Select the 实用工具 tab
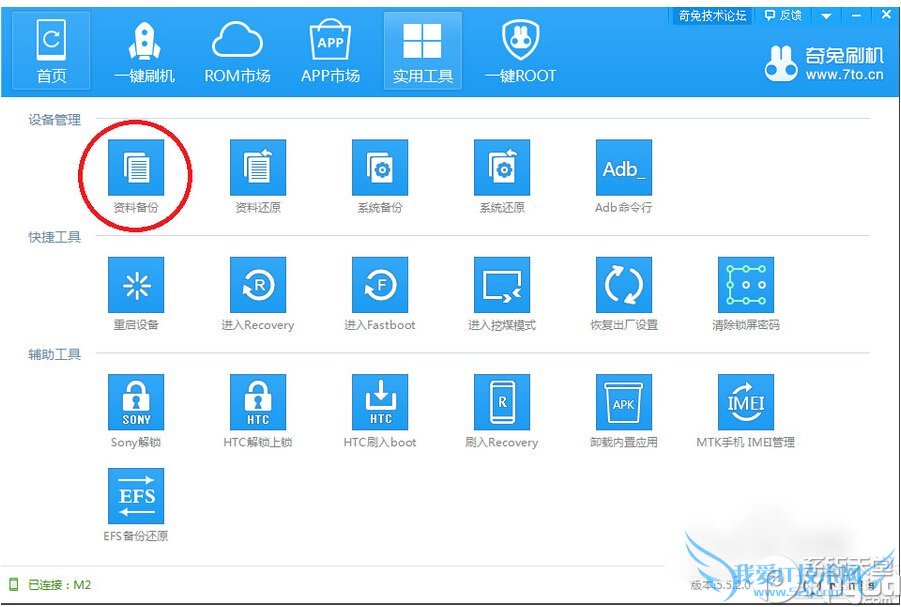The image size is (901, 607). click(422, 51)
